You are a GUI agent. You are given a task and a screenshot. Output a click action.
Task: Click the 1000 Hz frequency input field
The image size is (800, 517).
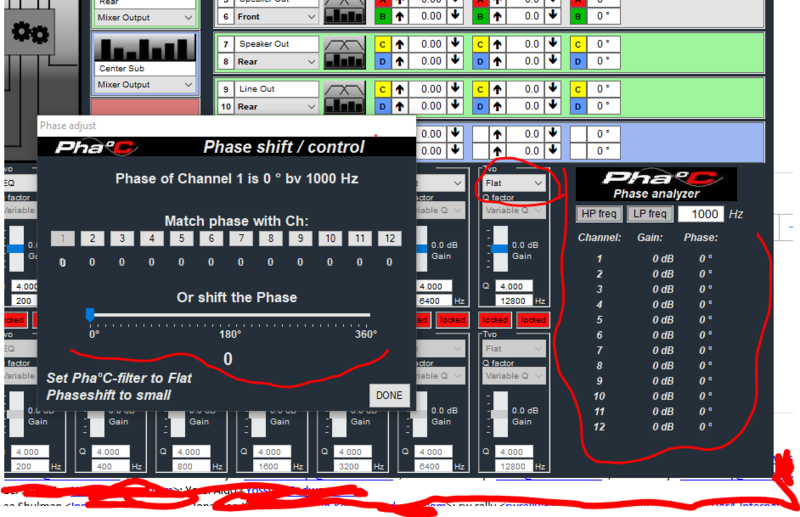click(701, 214)
